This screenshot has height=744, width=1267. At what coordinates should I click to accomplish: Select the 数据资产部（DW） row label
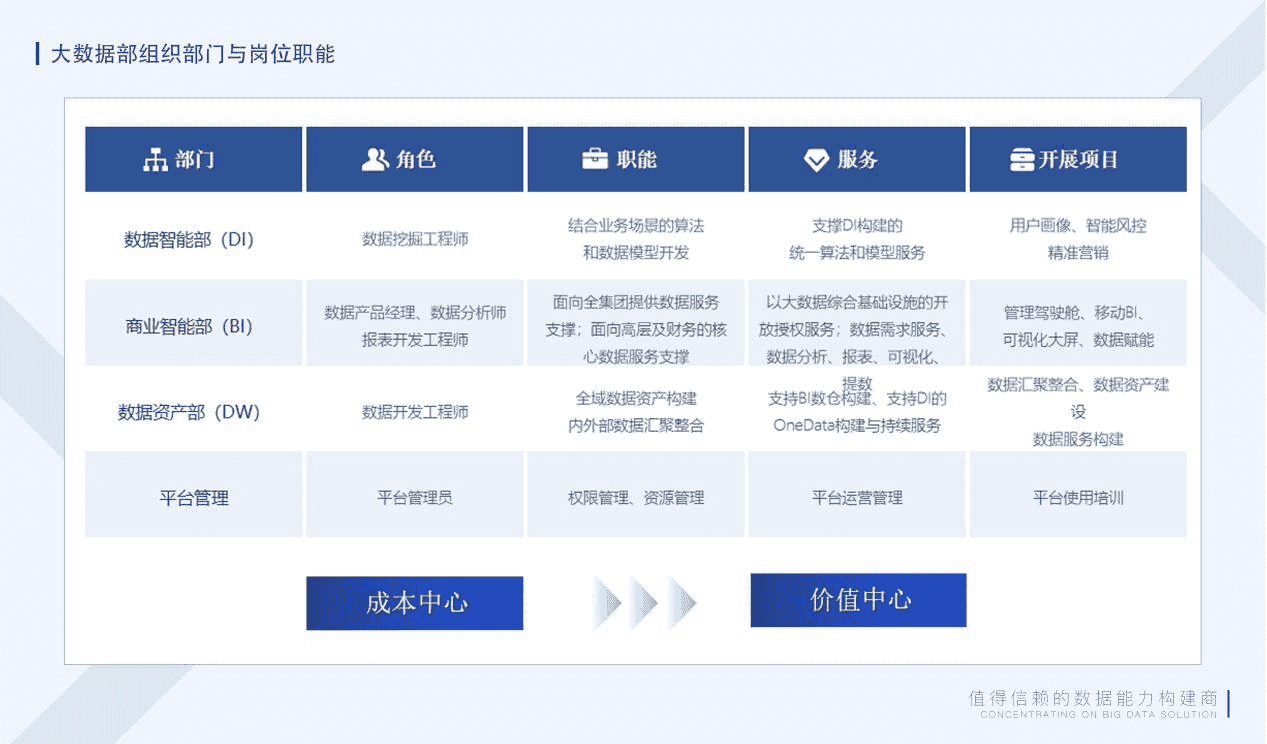189,412
